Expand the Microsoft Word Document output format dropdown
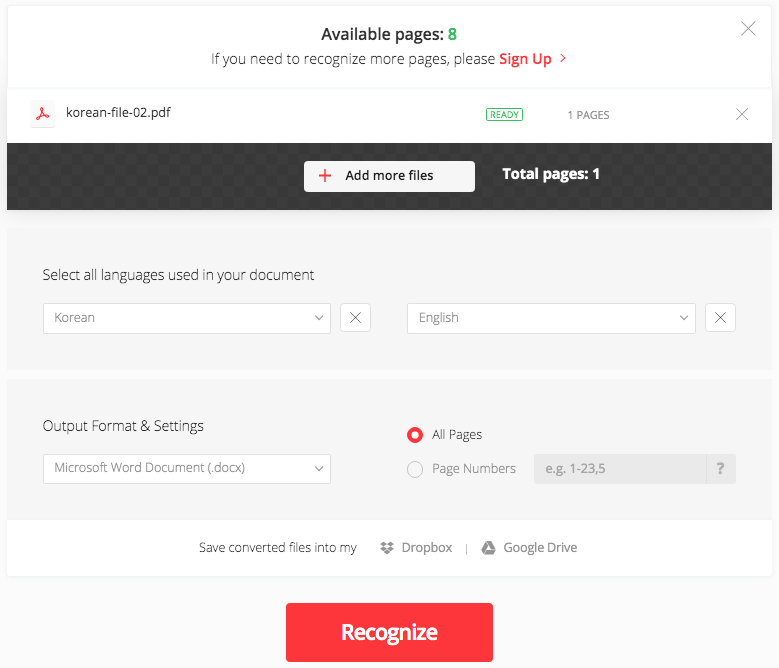This screenshot has width=779, height=668. (x=186, y=468)
